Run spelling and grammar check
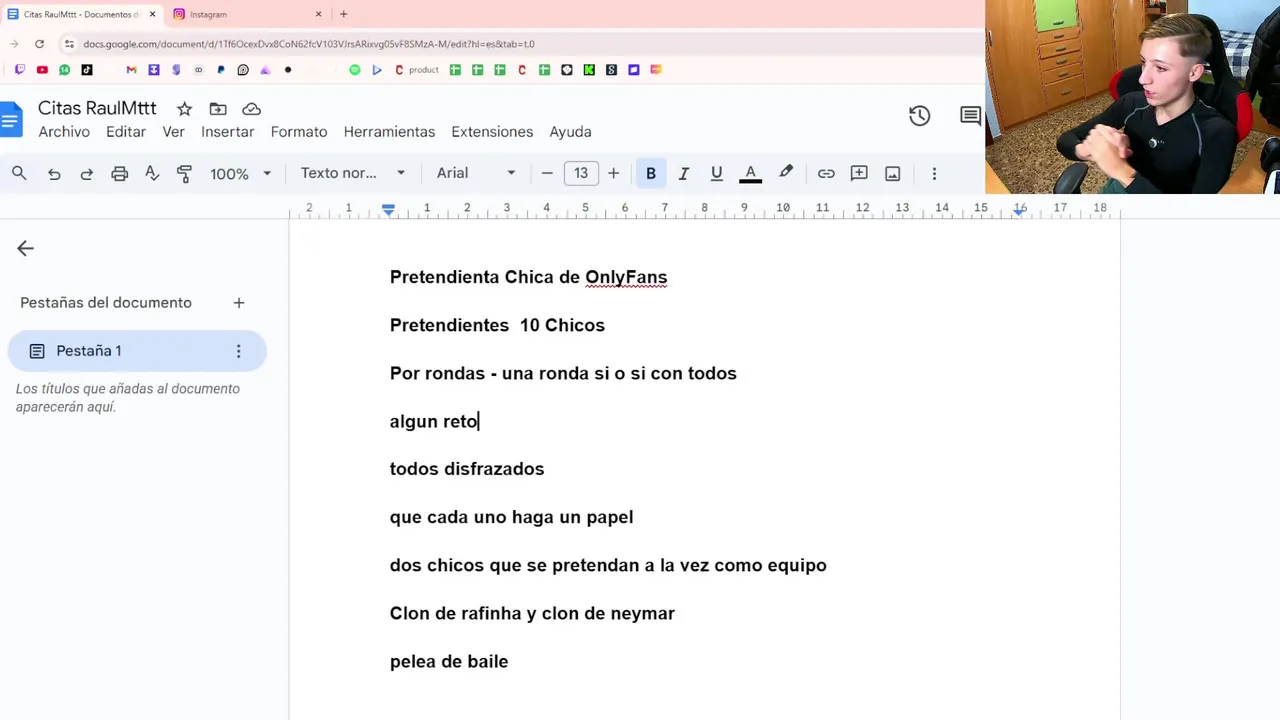The image size is (1280, 720). point(152,173)
